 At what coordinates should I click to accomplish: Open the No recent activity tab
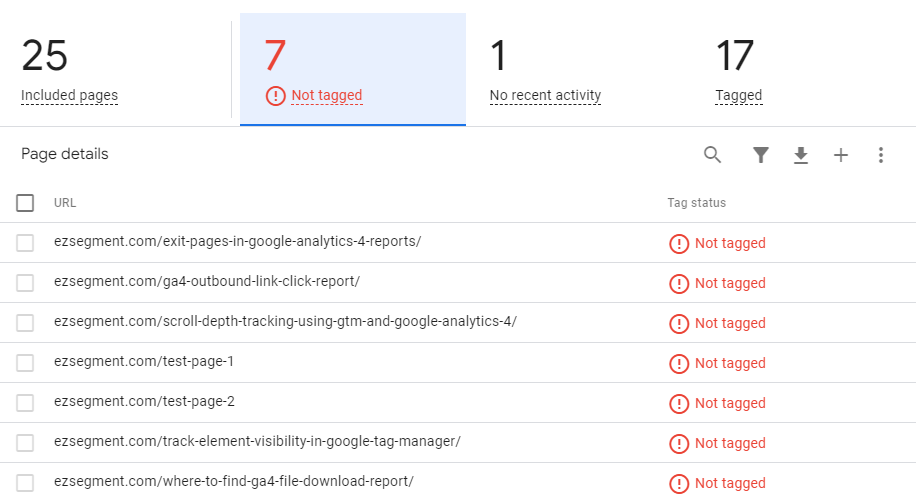(x=545, y=96)
